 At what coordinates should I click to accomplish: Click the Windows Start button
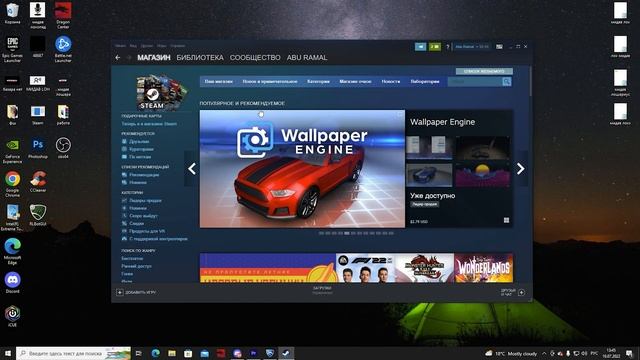tap(7, 353)
